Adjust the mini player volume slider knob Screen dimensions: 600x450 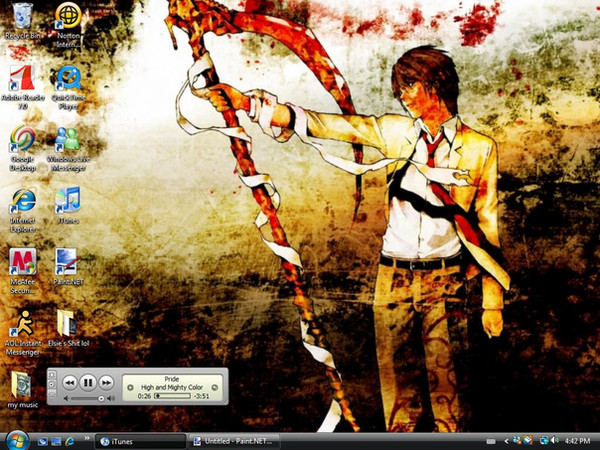[101, 399]
